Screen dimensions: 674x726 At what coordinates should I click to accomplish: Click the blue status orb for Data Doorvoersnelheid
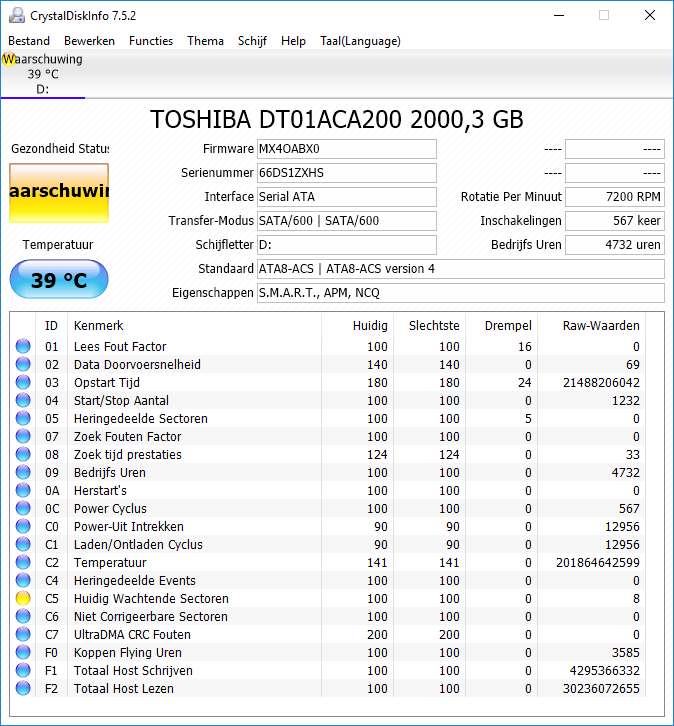(x=23, y=364)
